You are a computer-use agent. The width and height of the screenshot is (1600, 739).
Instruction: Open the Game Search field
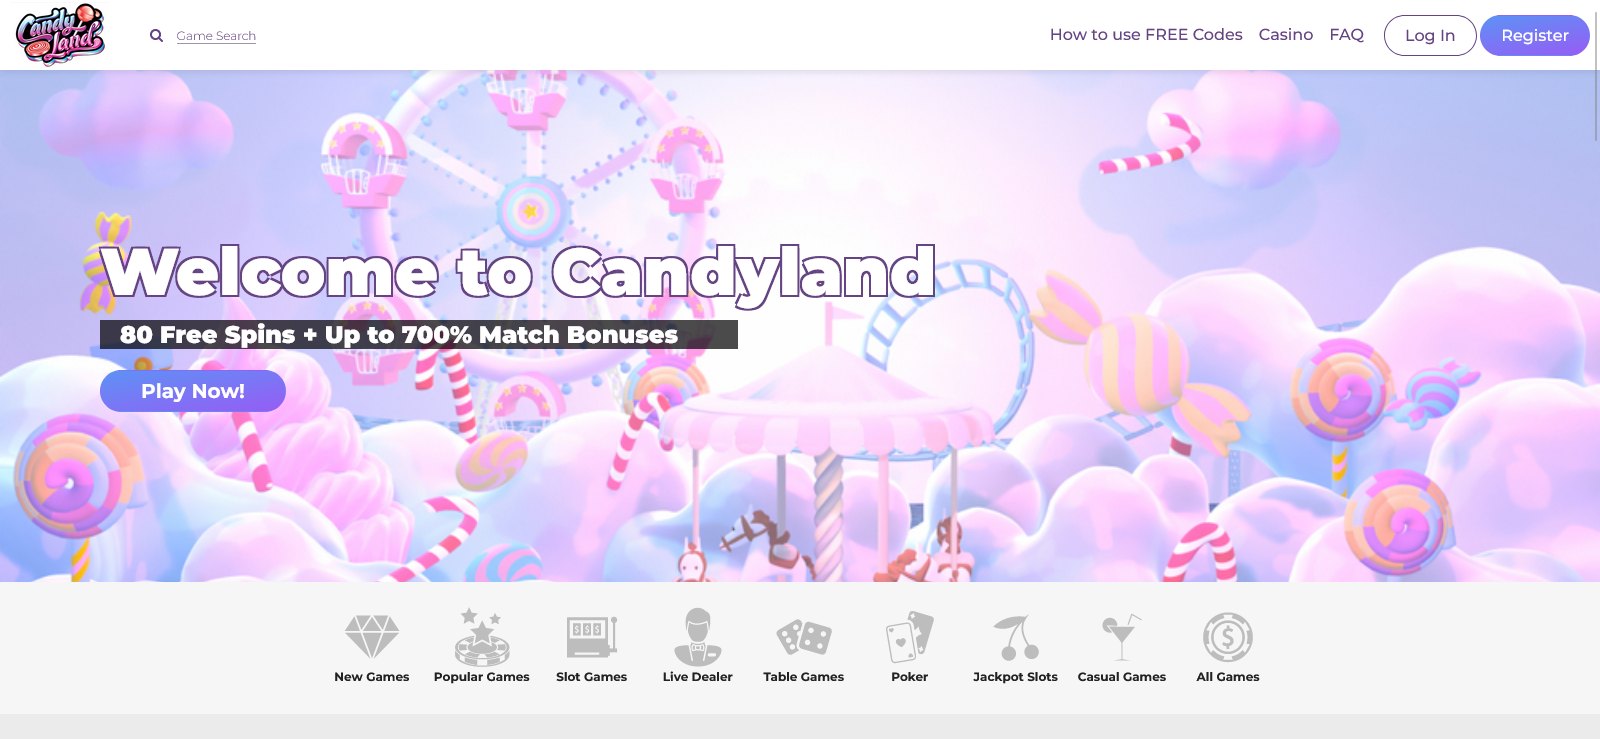(216, 36)
